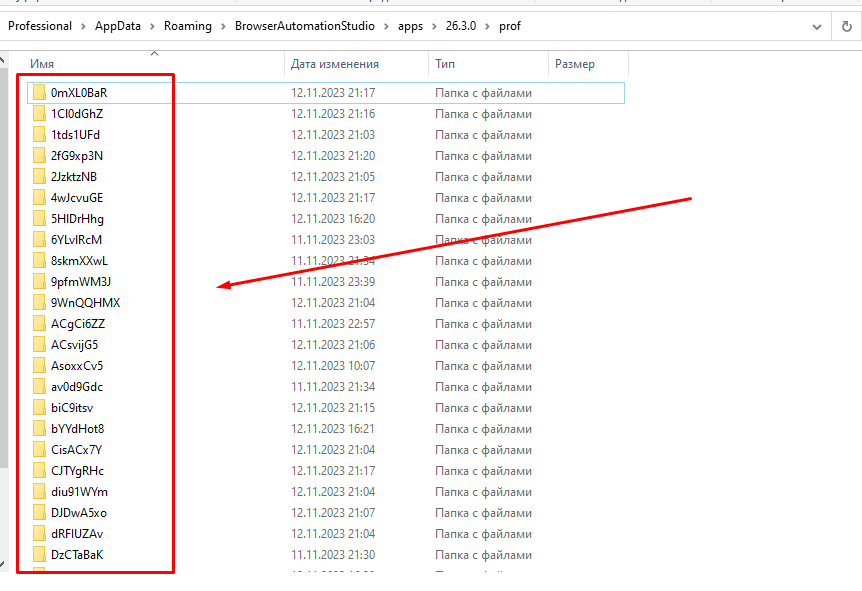
Task: Select the CisACx7Y folder name
Action: [x=77, y=450]
